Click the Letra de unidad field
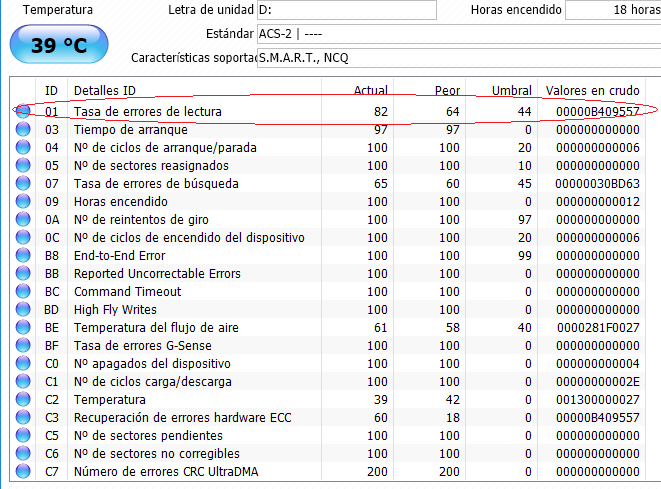This screenshot has width=661, height=489. click(x=347, y=10)
